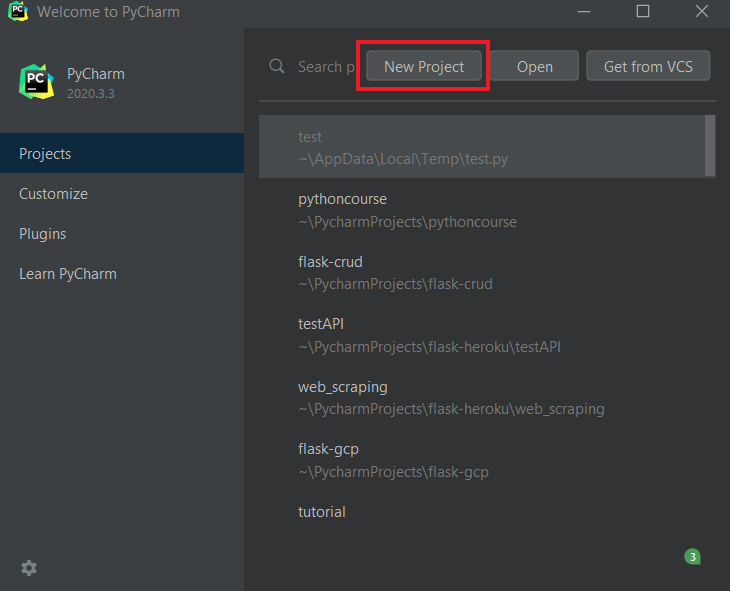Click the Open button

coord(534,66)
